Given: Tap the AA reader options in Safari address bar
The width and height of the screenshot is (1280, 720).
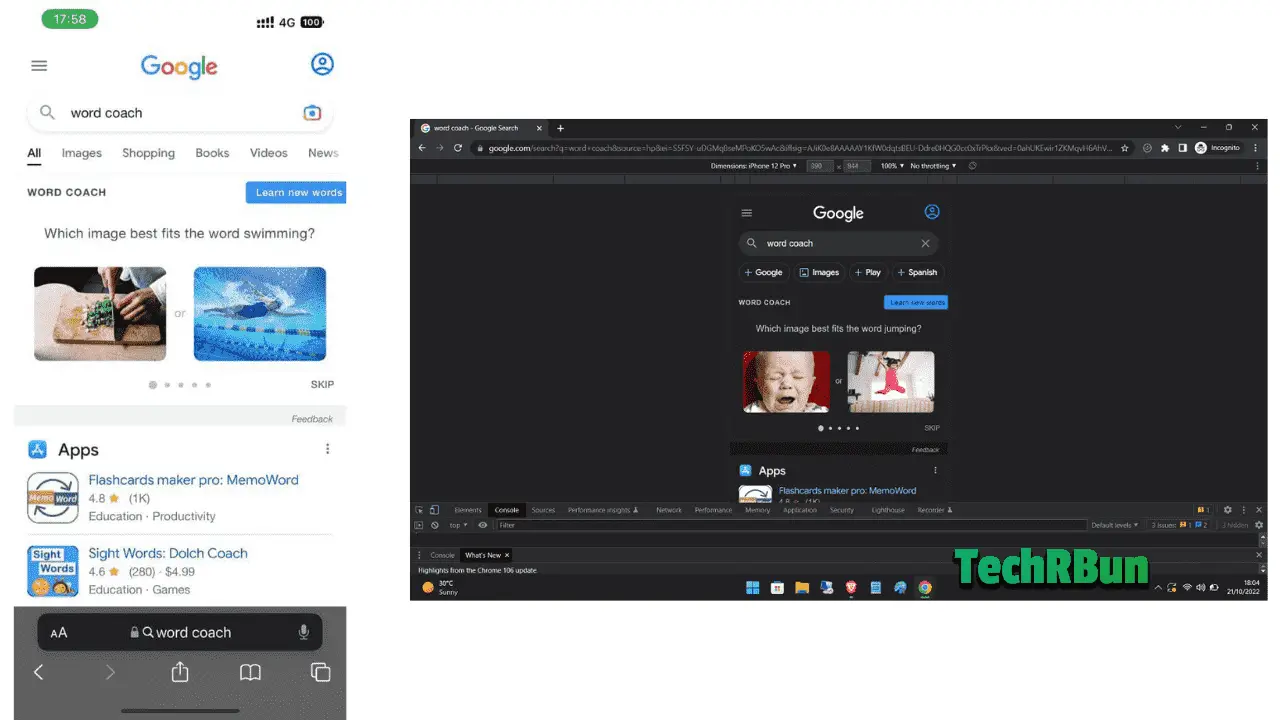Looking at the screenshot, I should [x=59, y=633].
